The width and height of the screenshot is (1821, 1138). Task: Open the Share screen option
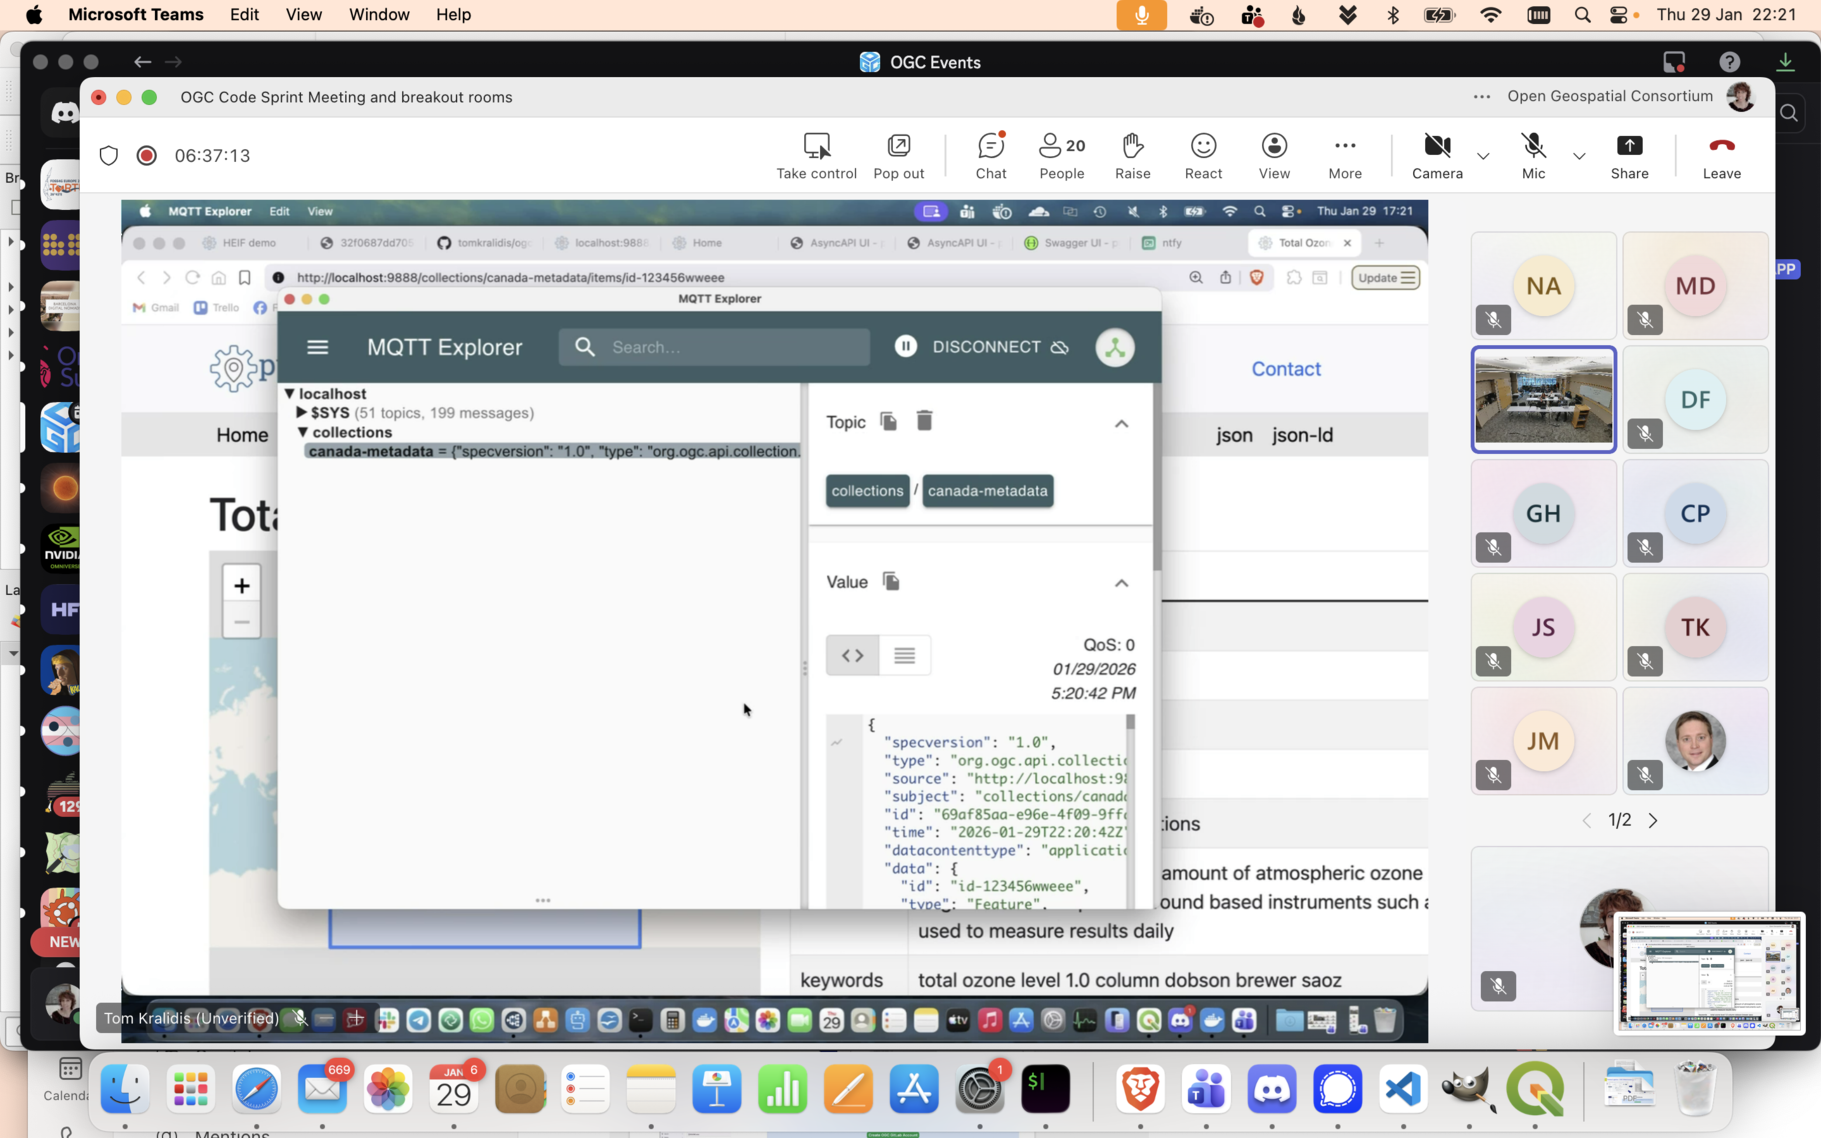point(1629,146)
